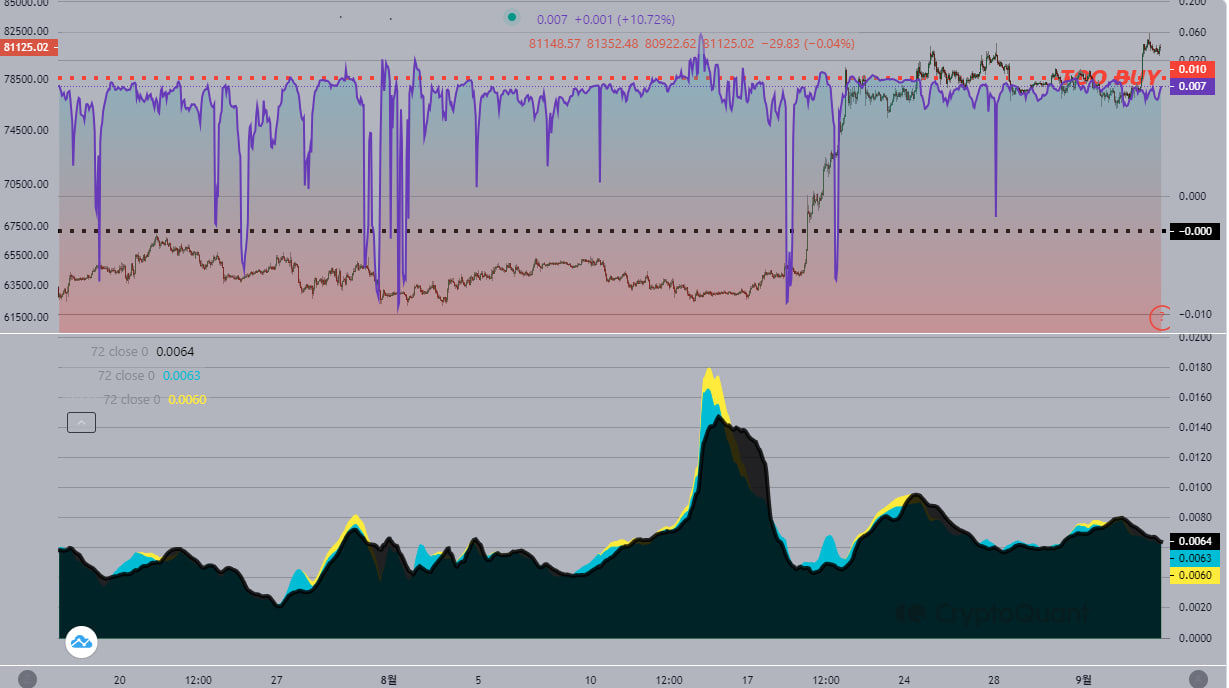
Task: Click the red circular help icon
Action: 1160,318
